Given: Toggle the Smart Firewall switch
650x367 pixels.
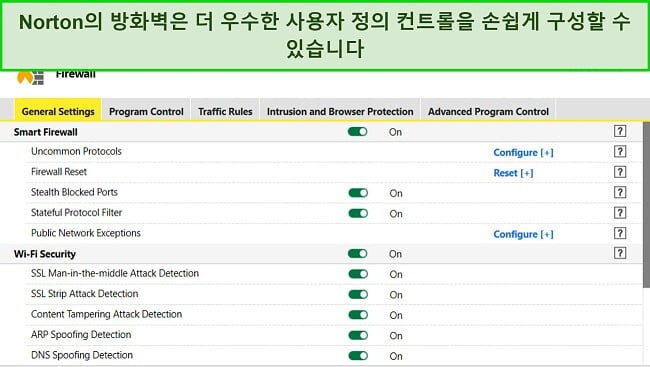Looking at the screenshot, I should (357, 132).
